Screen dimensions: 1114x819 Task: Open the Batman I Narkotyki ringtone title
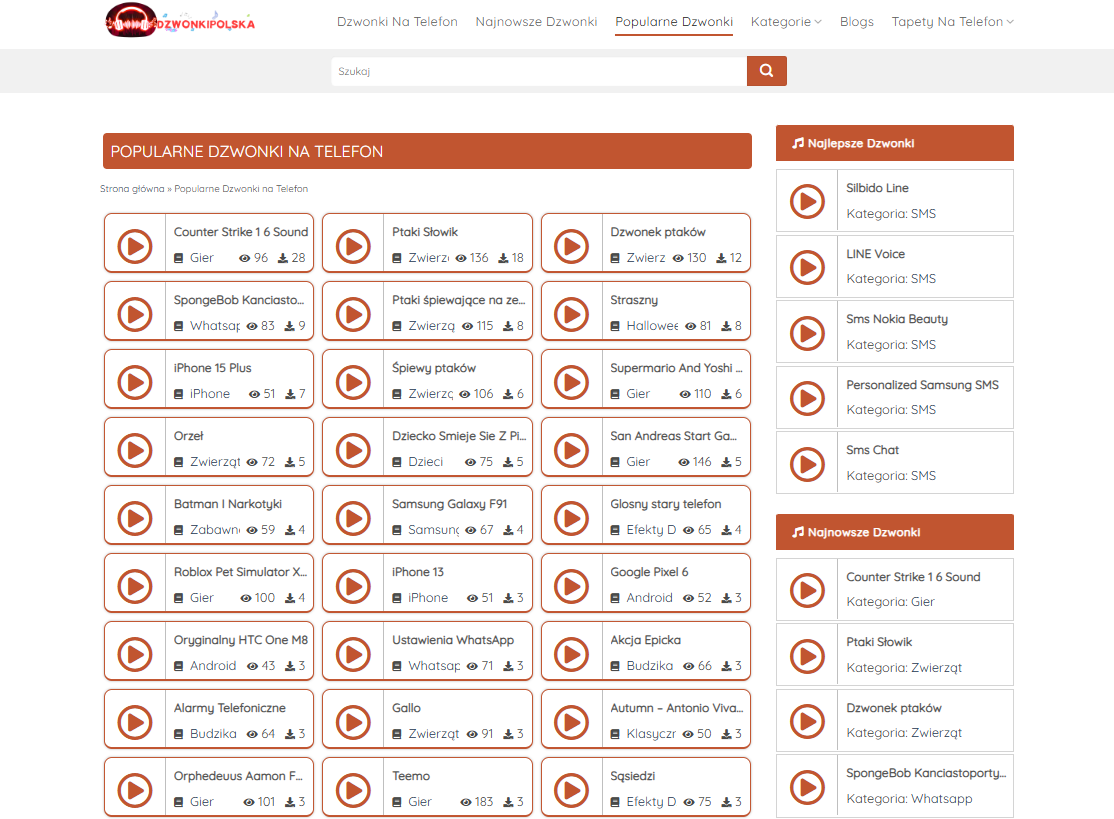[x=228, y=504]
